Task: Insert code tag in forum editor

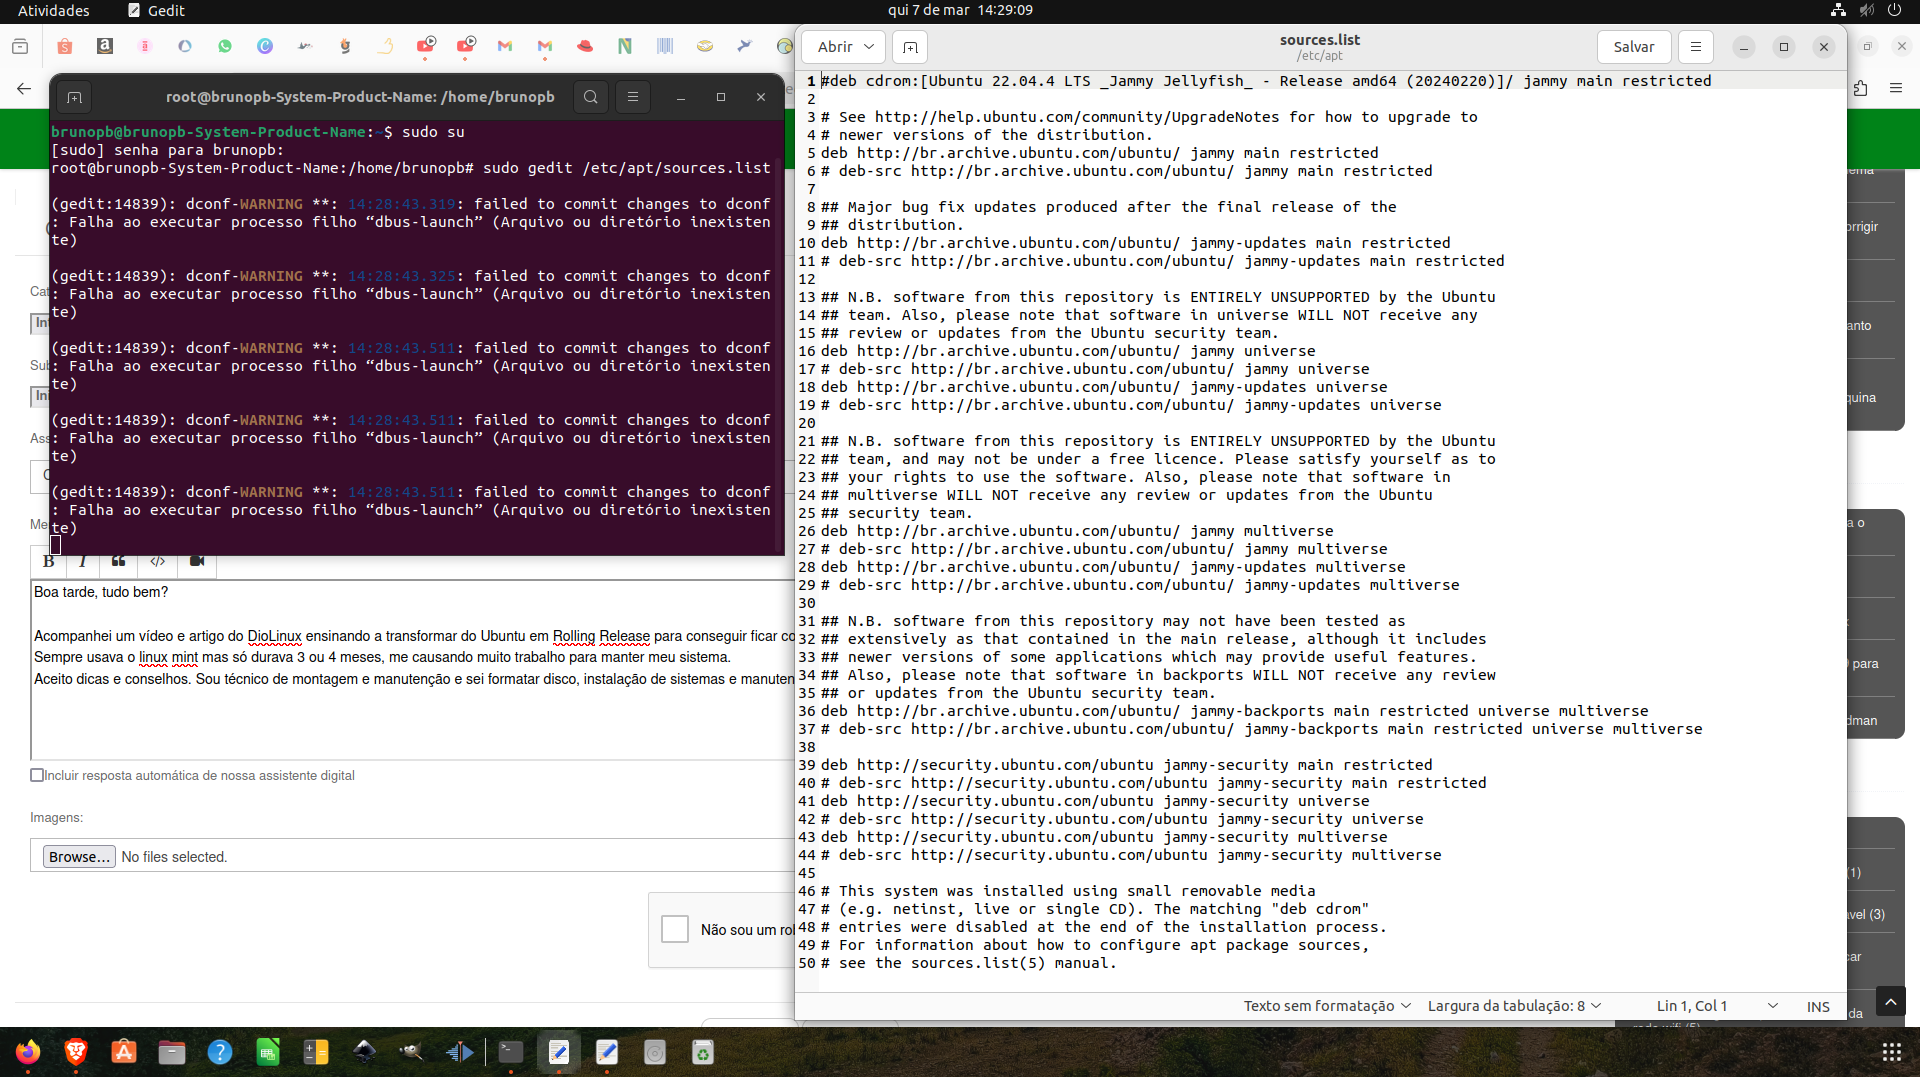Action: [158, 561]
